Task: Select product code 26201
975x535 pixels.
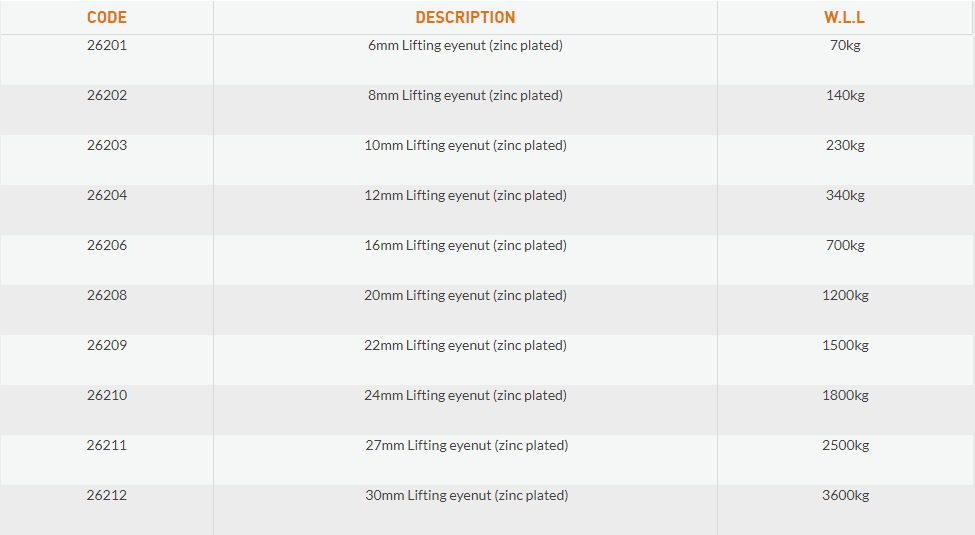Action: click(x=107, y=45)
